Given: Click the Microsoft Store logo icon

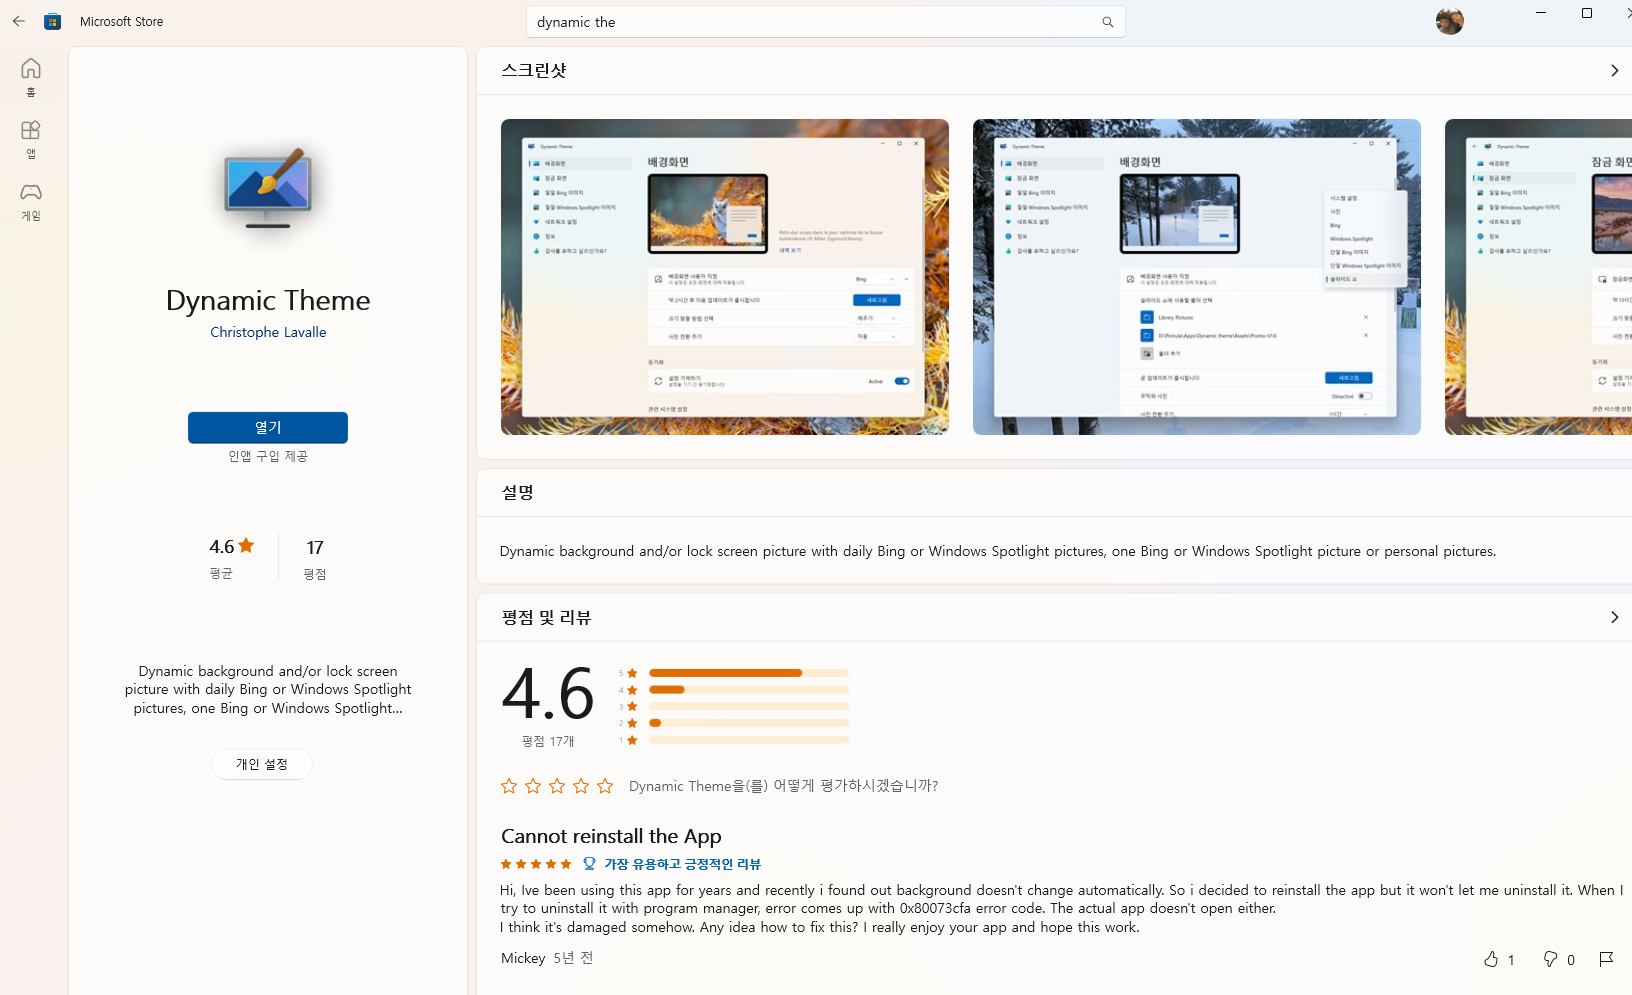Looking at the screenshot, I should click(x=53, y=21).
